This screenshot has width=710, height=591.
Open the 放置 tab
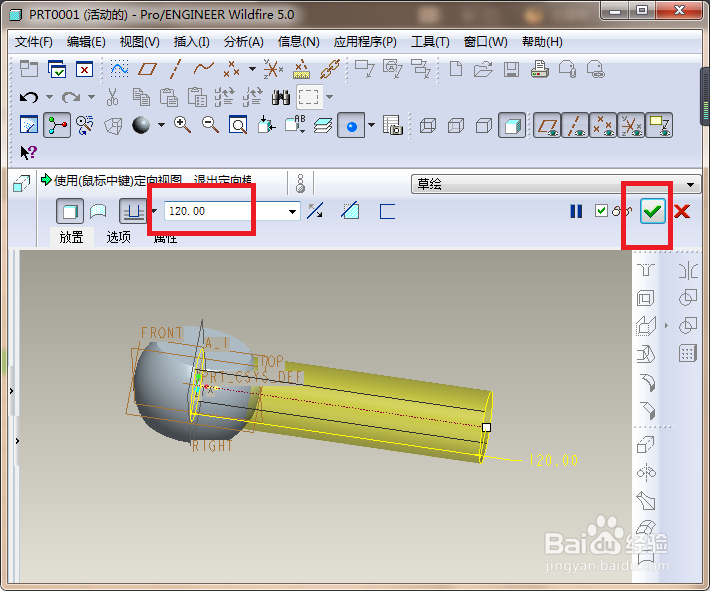coord(71,237)
